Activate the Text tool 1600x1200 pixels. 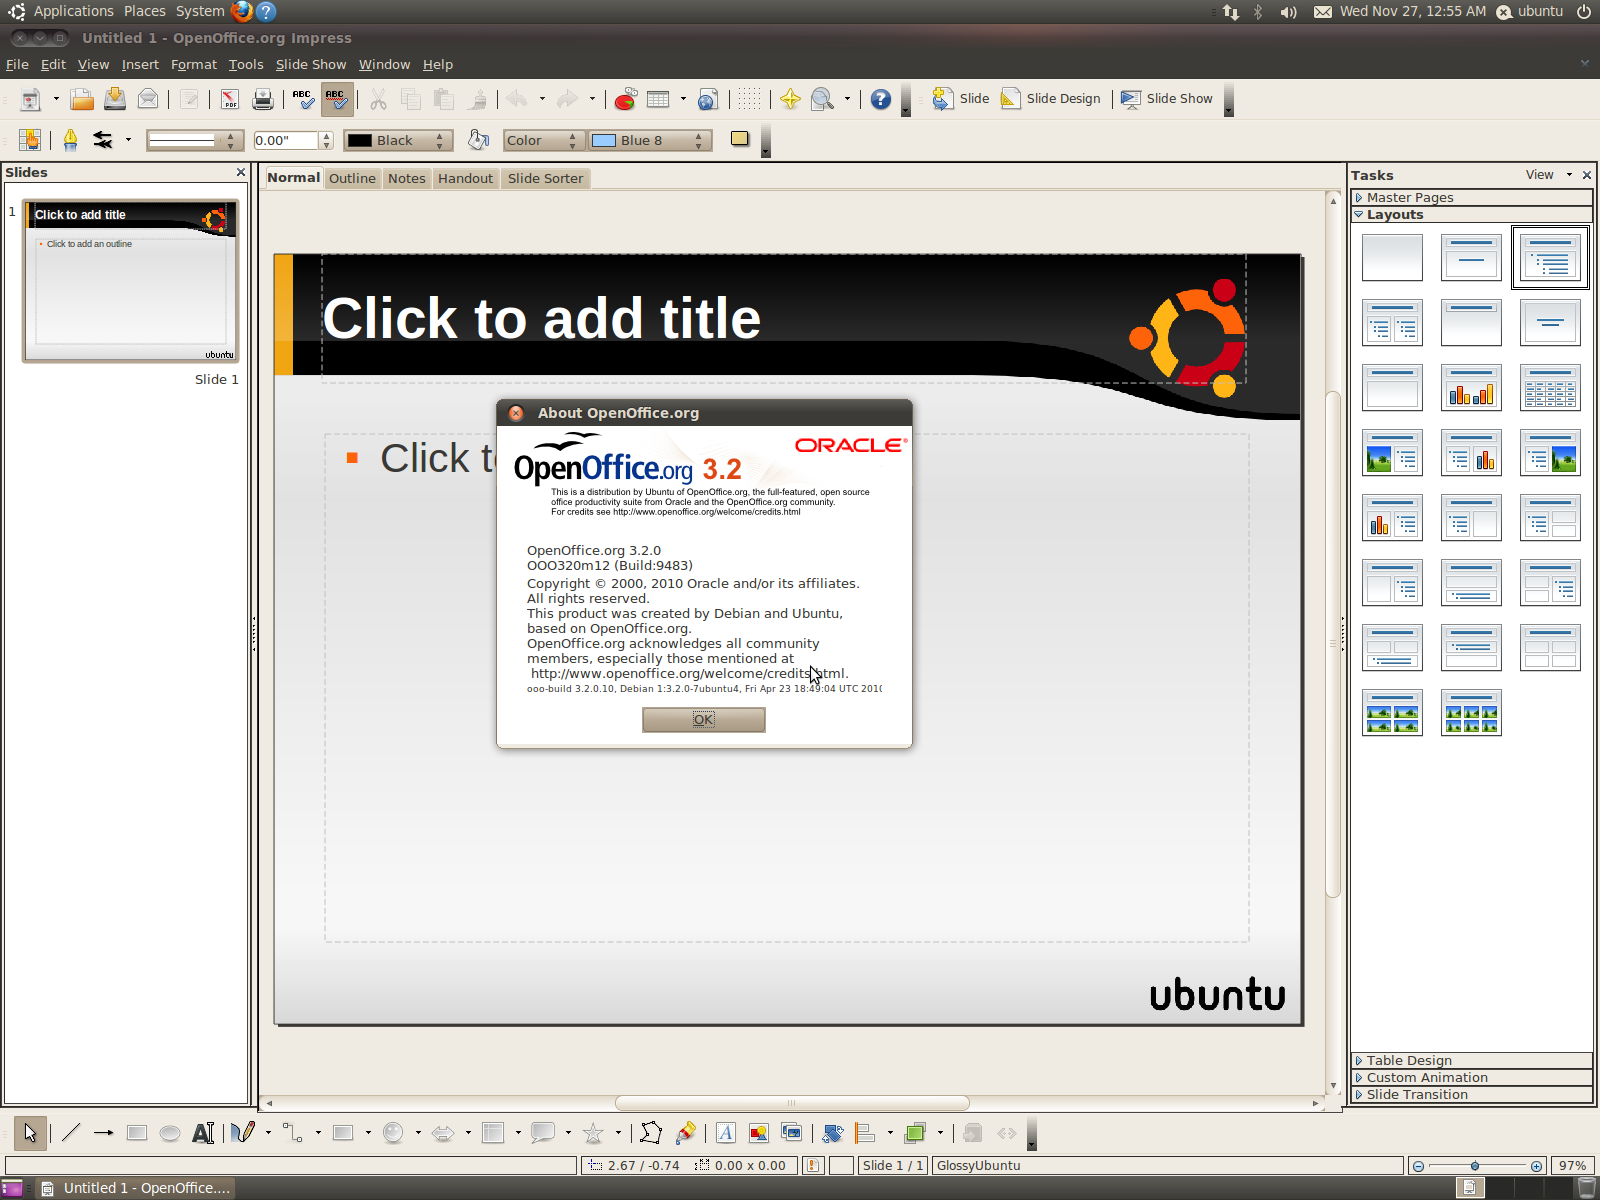pyautogui.click(x=203, y=1133)
